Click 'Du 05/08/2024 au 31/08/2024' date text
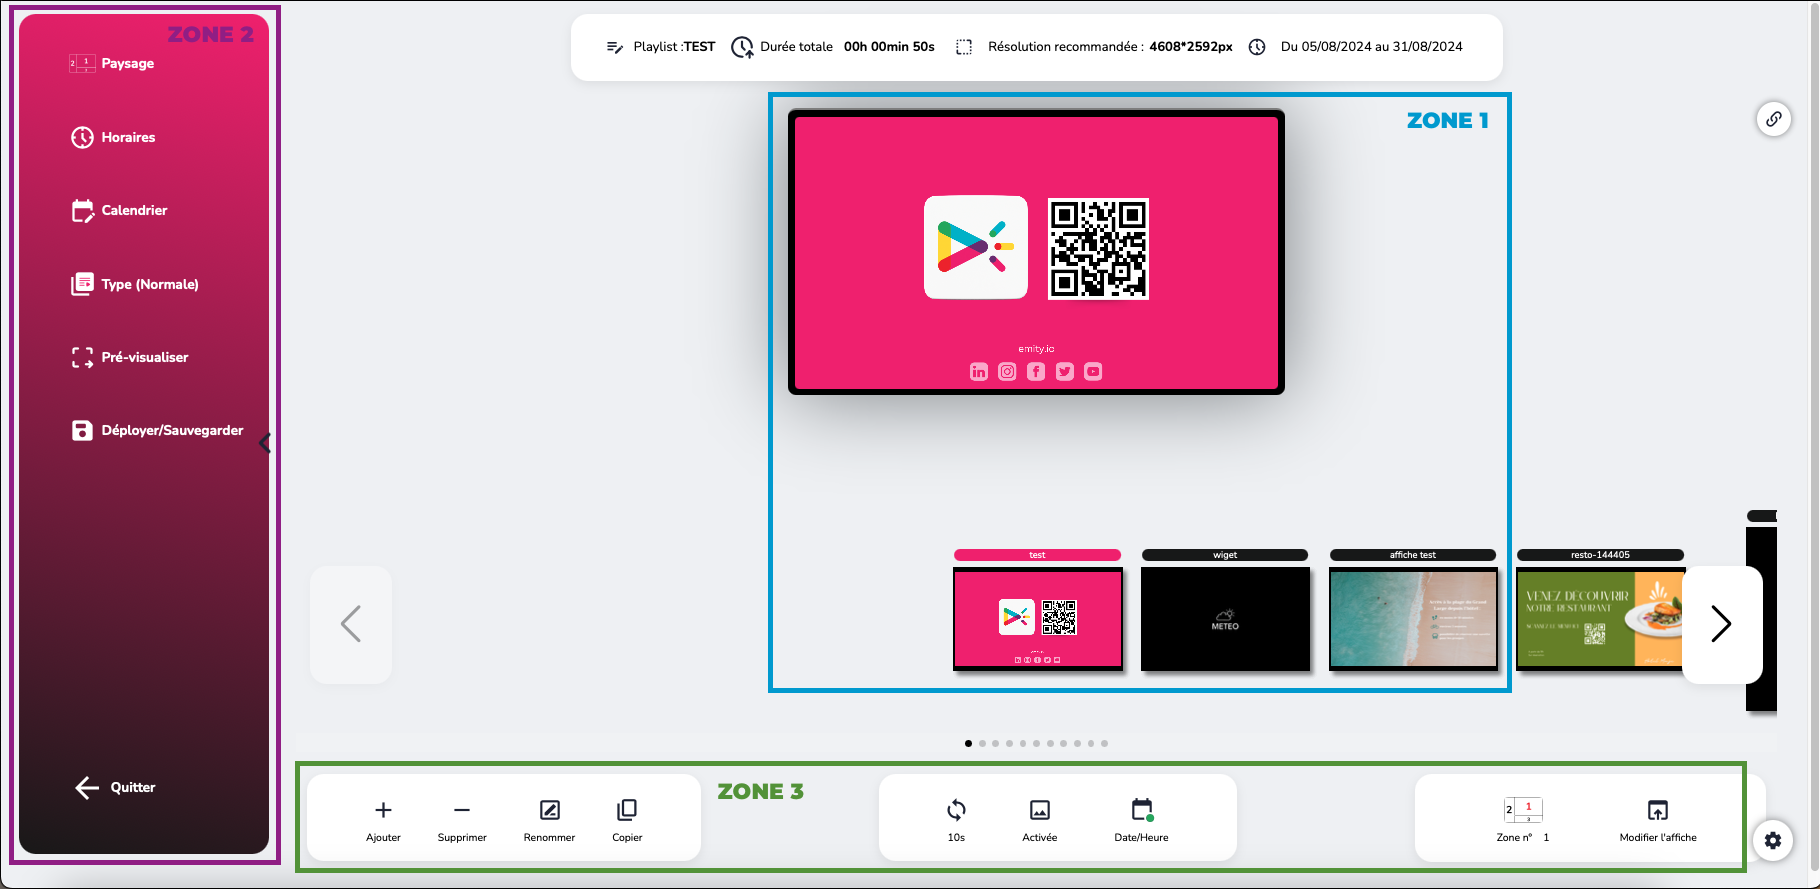 coord(1372,47)
